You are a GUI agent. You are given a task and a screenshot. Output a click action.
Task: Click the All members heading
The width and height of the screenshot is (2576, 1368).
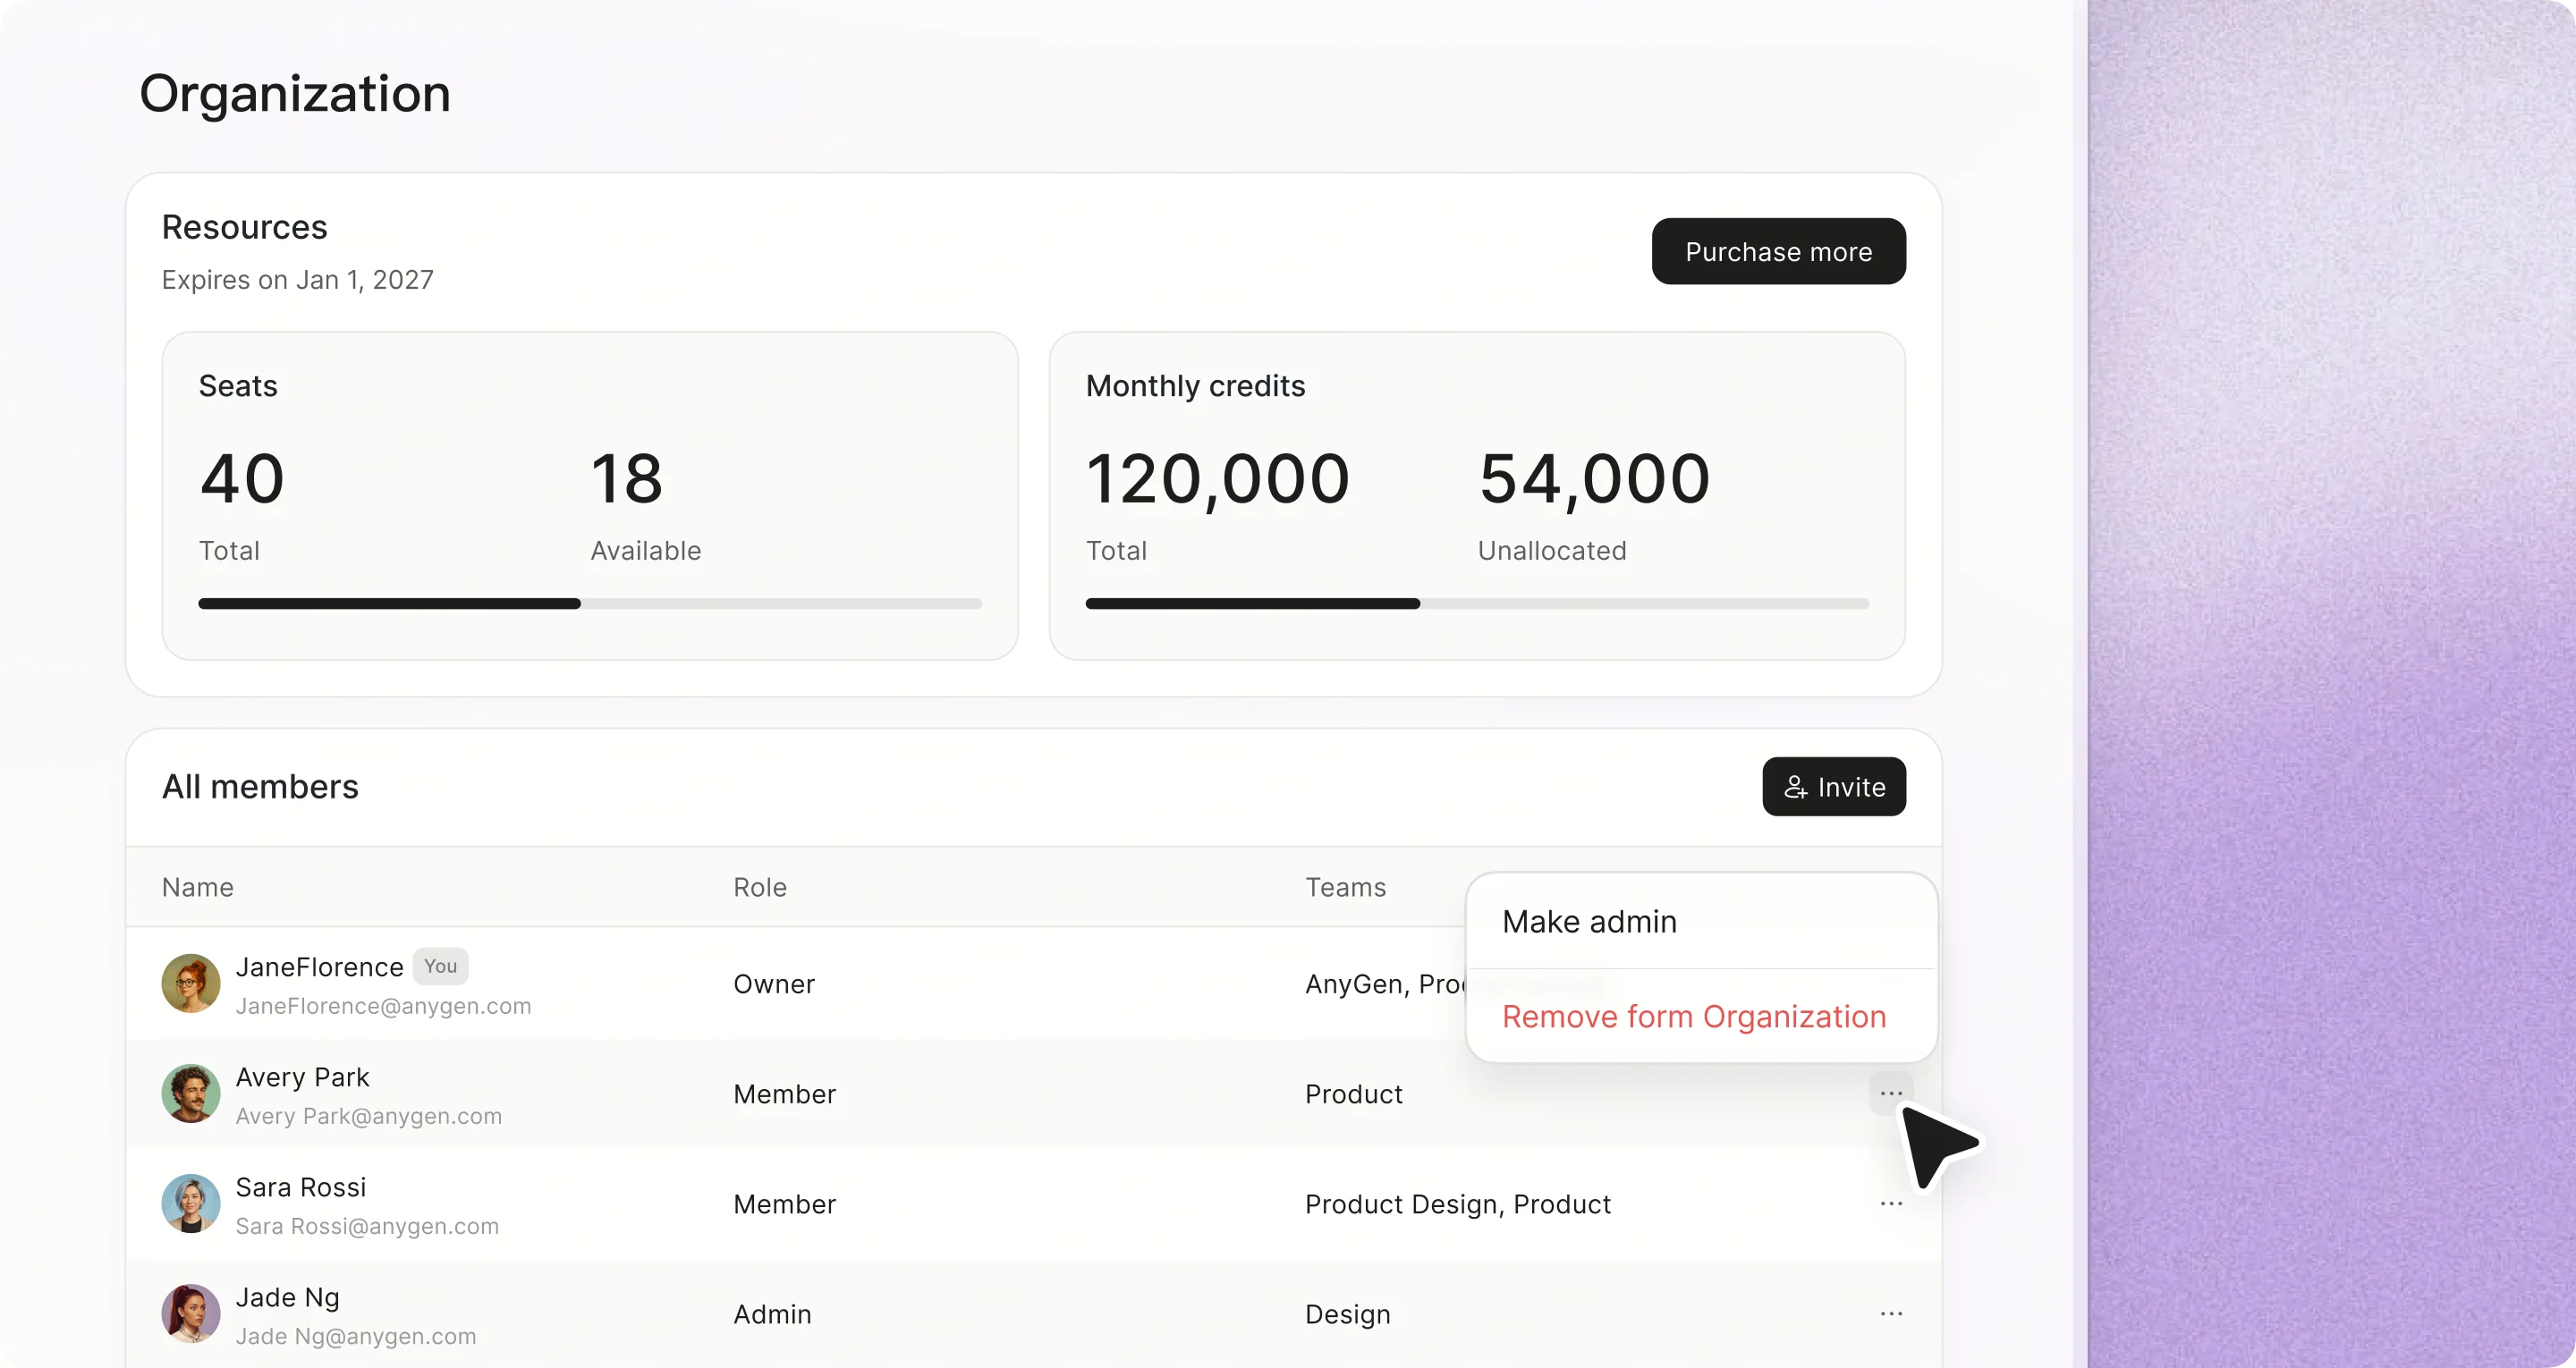click(260, 787)
